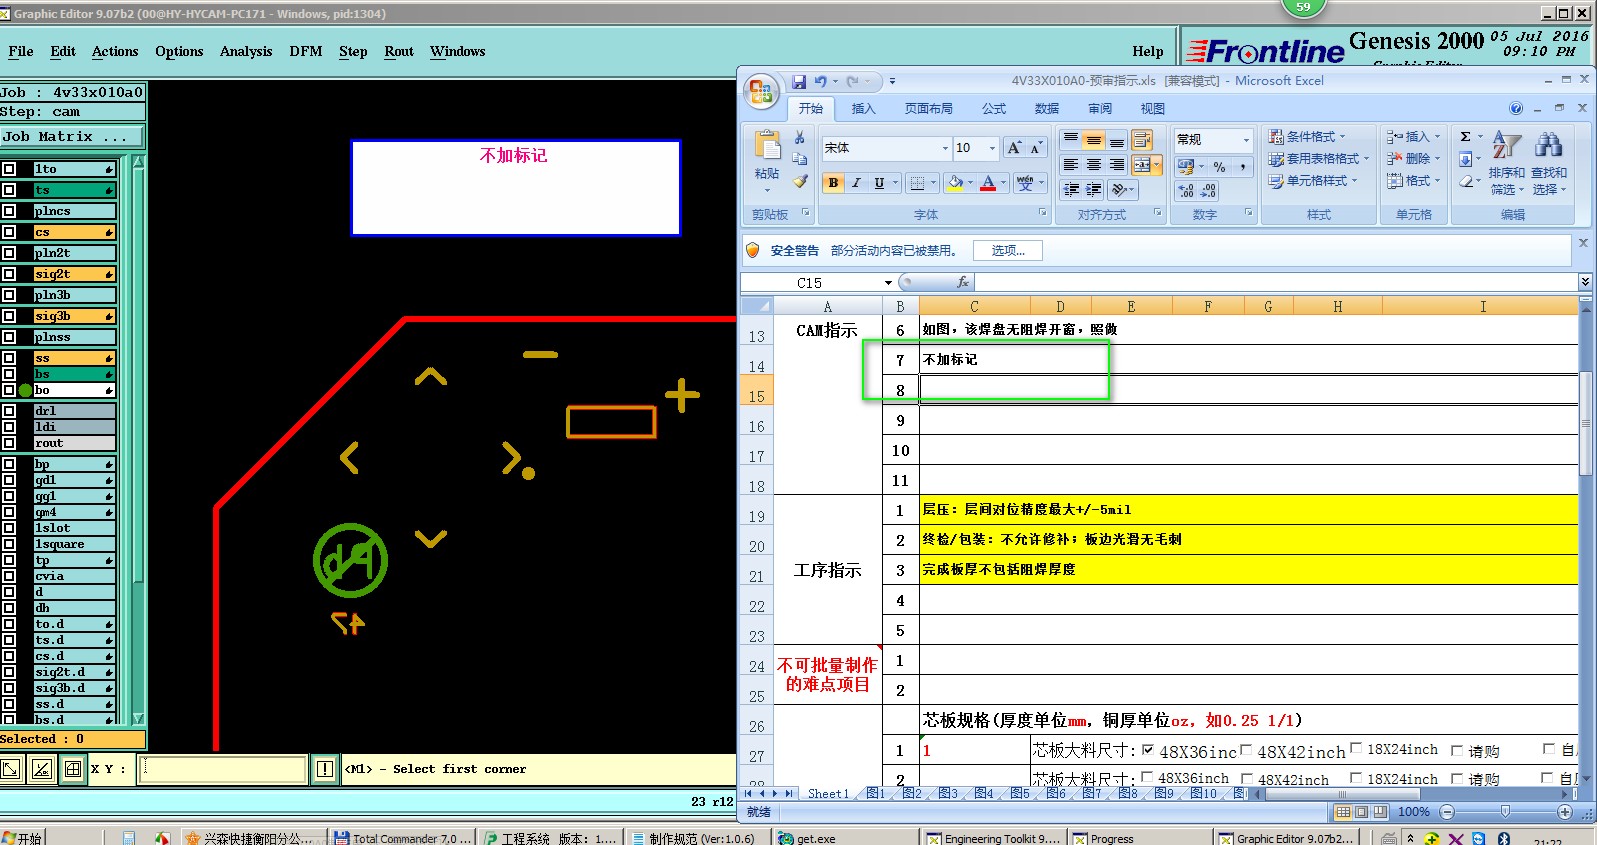The image size is (1597, 845).
Task: Click the Align Text Left icon
Action: pos(1071,164)
